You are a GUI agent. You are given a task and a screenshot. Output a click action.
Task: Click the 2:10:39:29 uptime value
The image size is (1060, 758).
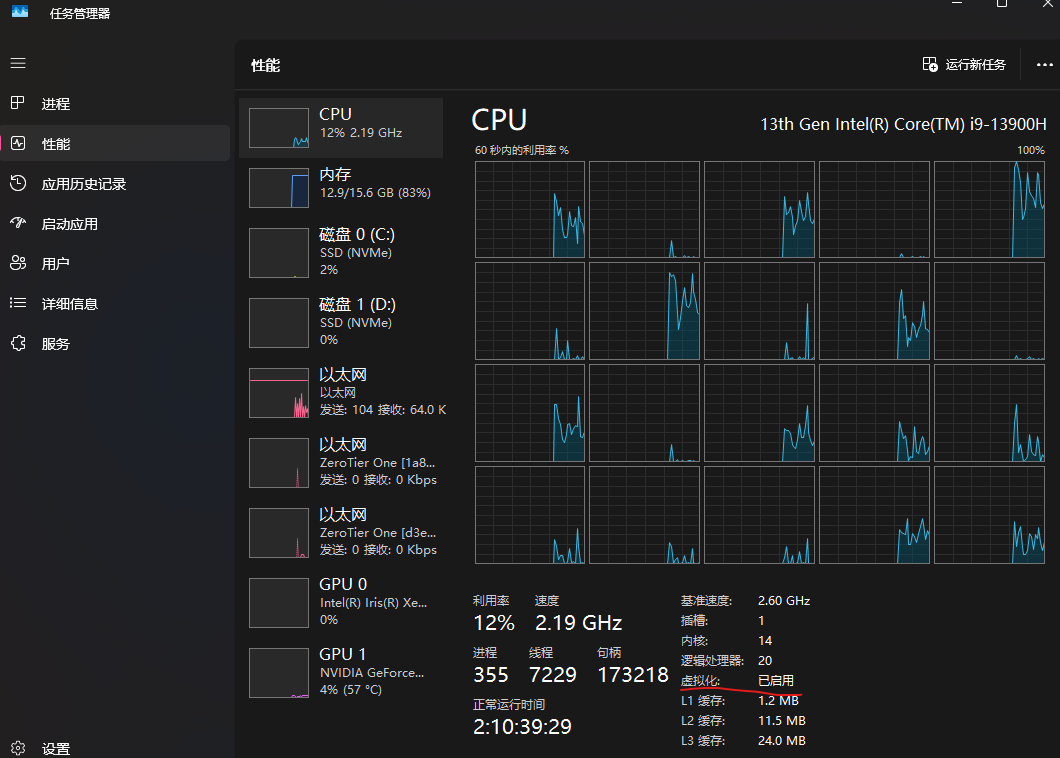pos(522,727)
